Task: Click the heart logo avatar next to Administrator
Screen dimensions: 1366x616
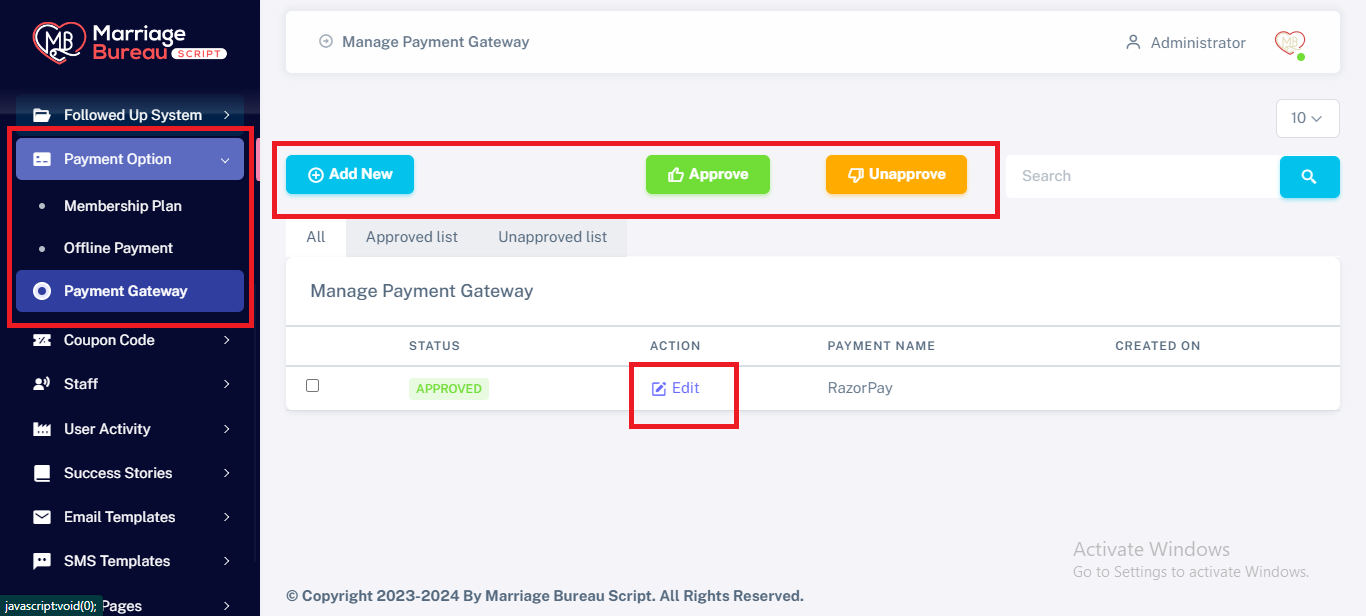Action: click(1290, 43)
